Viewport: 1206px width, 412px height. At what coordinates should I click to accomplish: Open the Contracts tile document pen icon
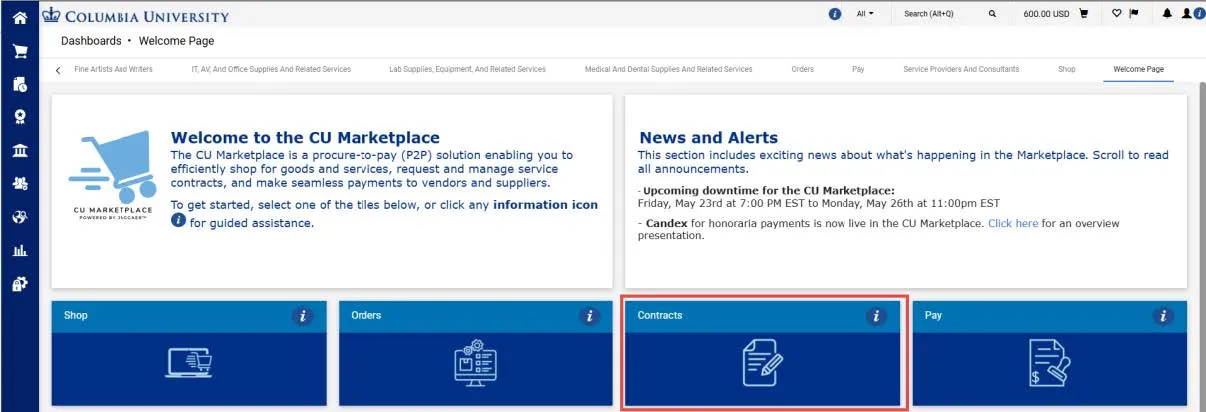pyautogui.click(x=762, y=364)
